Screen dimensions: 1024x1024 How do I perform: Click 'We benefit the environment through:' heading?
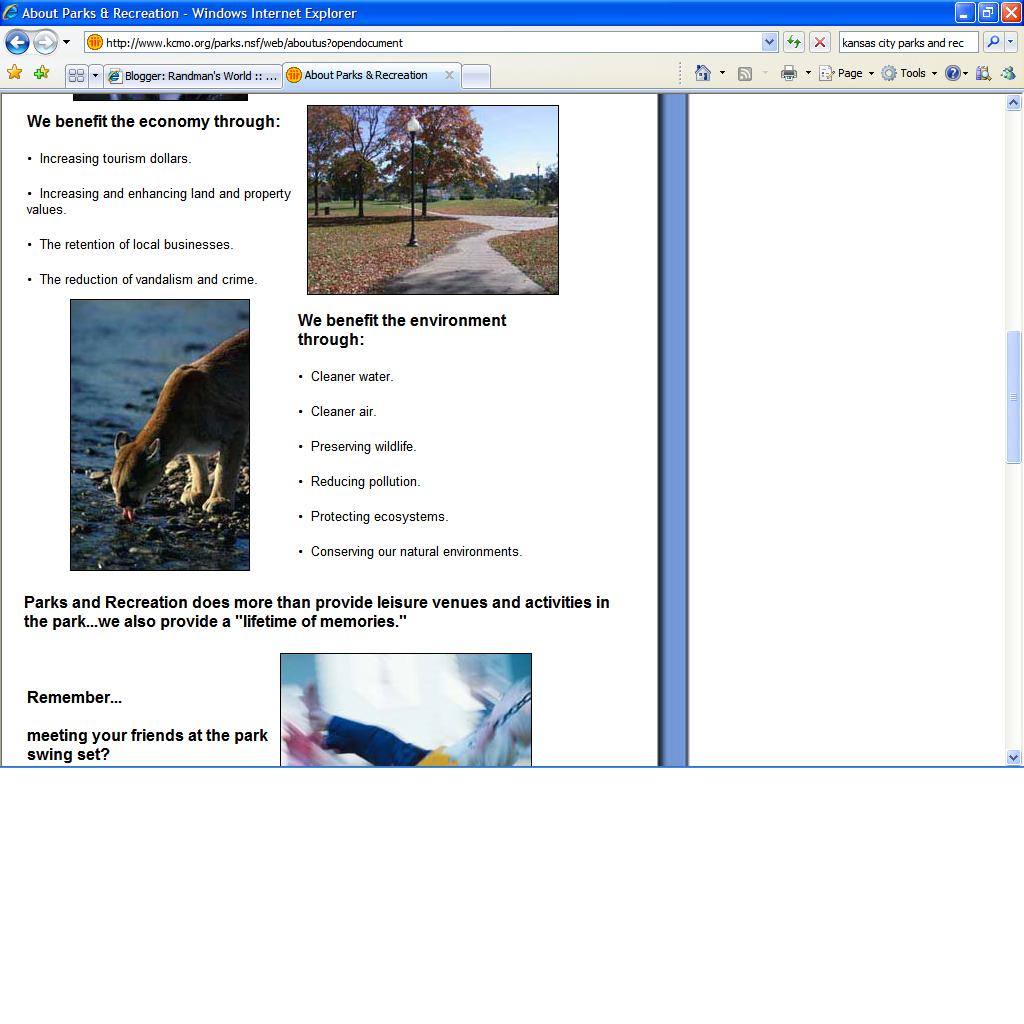pos(402,330)
